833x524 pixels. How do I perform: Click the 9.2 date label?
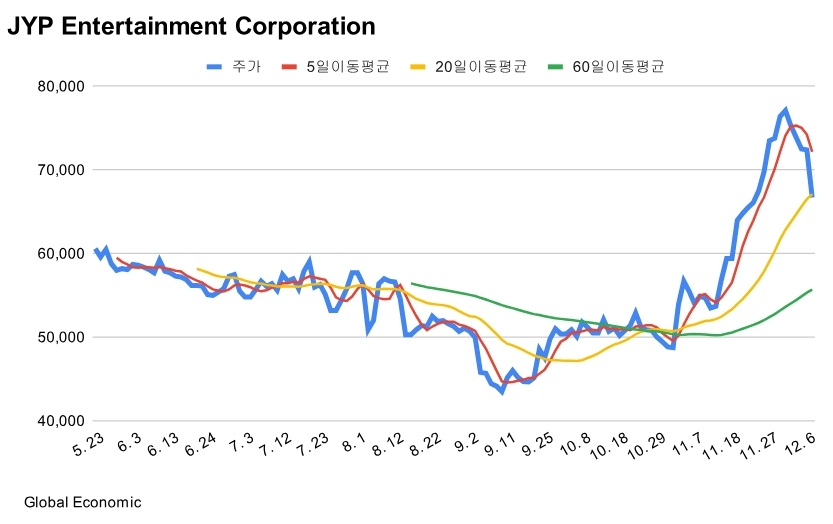click(467, 442)
